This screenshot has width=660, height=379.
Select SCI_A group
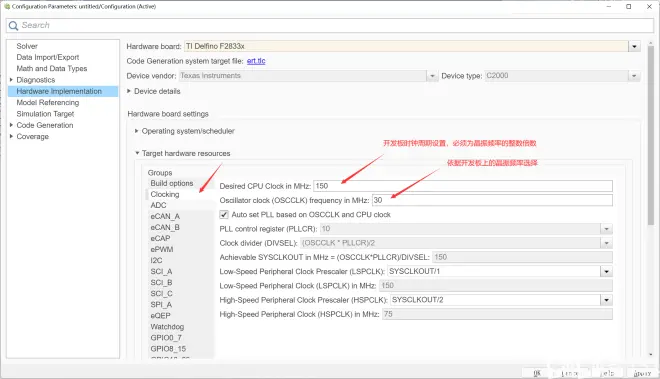tap(161, 272)
